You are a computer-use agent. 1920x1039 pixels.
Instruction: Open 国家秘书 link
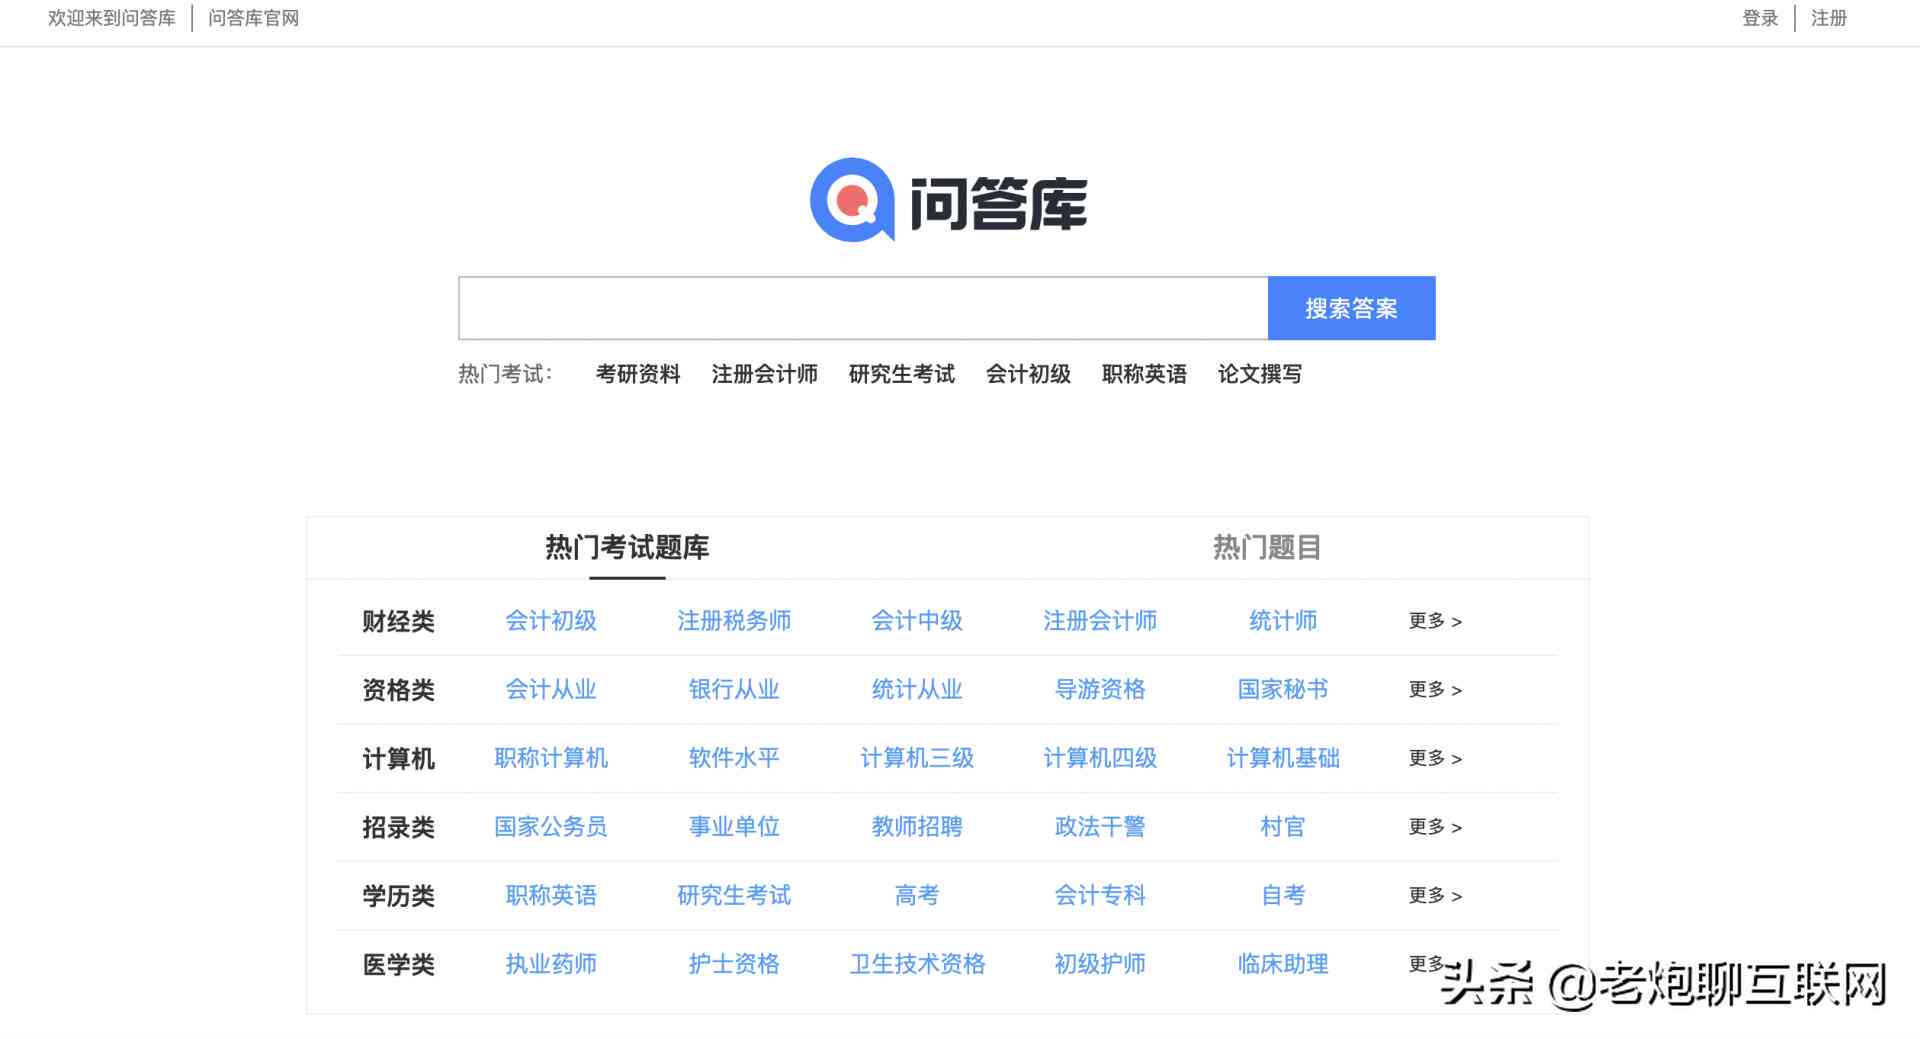[x=1283, y=689]
